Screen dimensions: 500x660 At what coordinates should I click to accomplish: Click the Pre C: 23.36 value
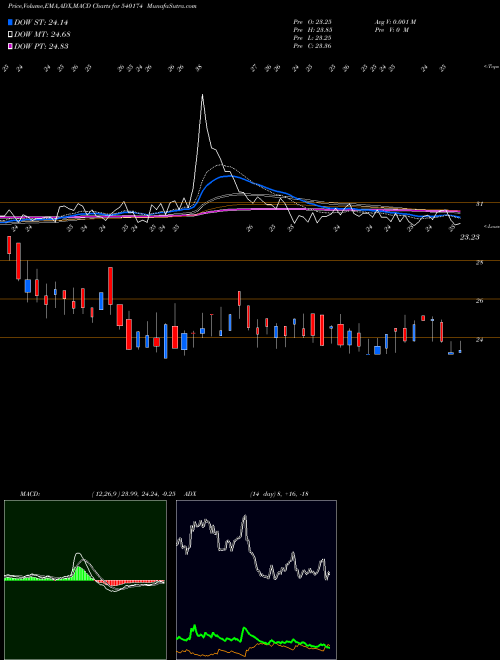coord(312,46)
